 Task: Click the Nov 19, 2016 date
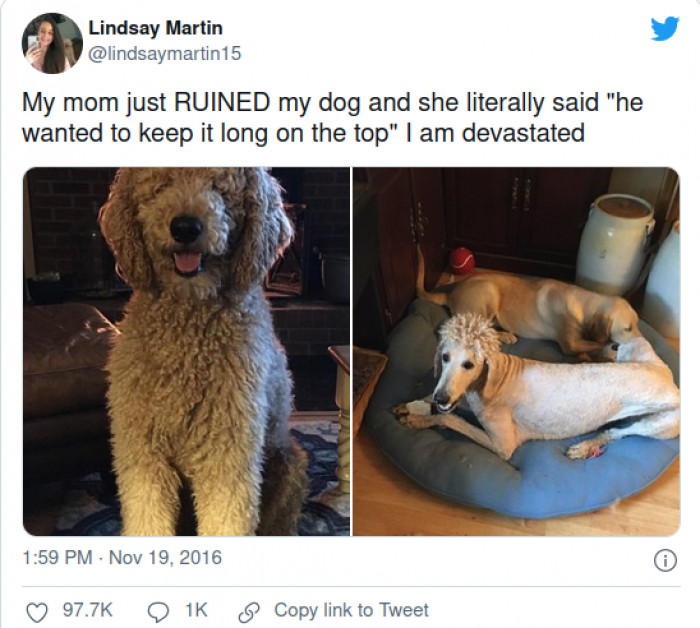tap(165, 557)
